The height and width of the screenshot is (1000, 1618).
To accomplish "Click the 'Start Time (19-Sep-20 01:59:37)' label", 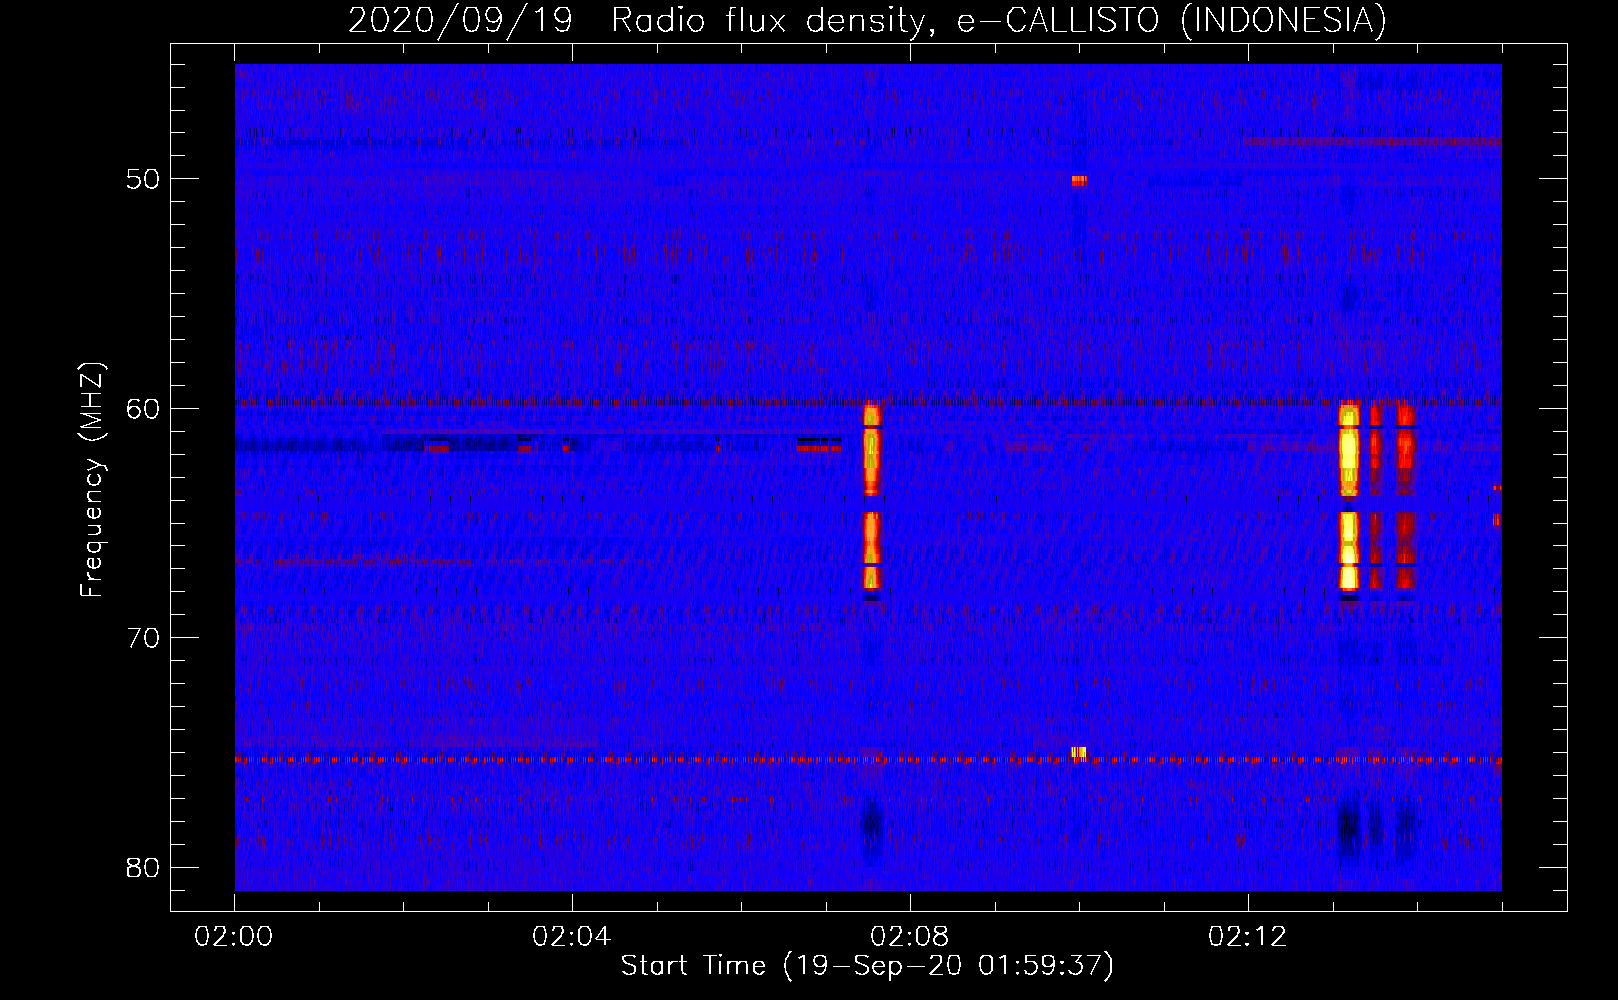I will (867, 966).
